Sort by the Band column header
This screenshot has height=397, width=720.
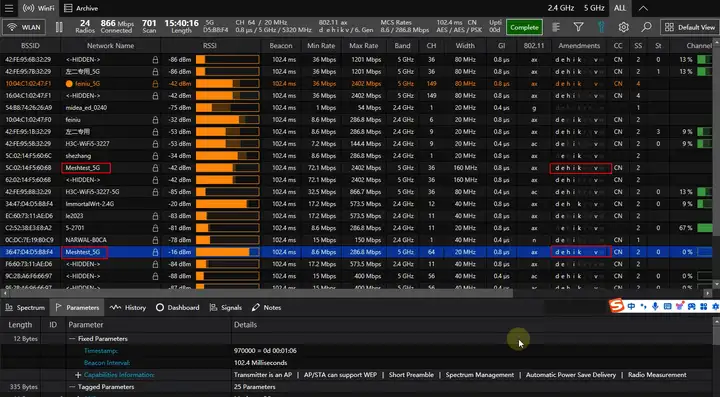click(x=402, y=45)
